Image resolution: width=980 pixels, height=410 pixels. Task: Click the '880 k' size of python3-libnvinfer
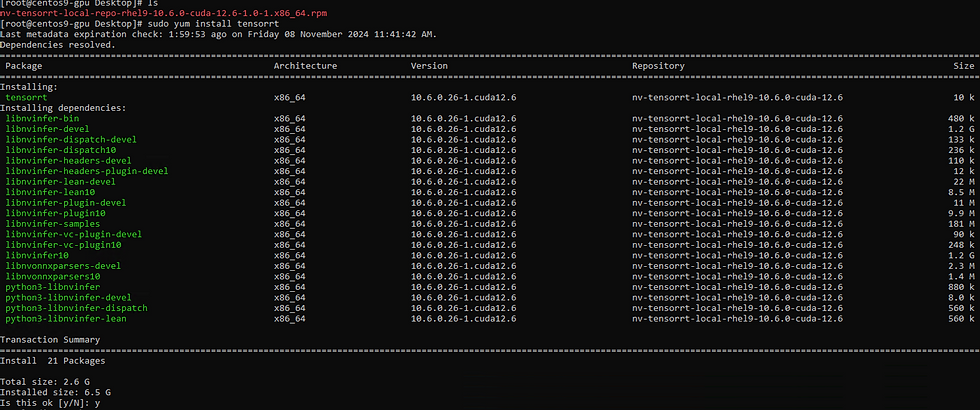pyautogui.click(x=961, y=287)
